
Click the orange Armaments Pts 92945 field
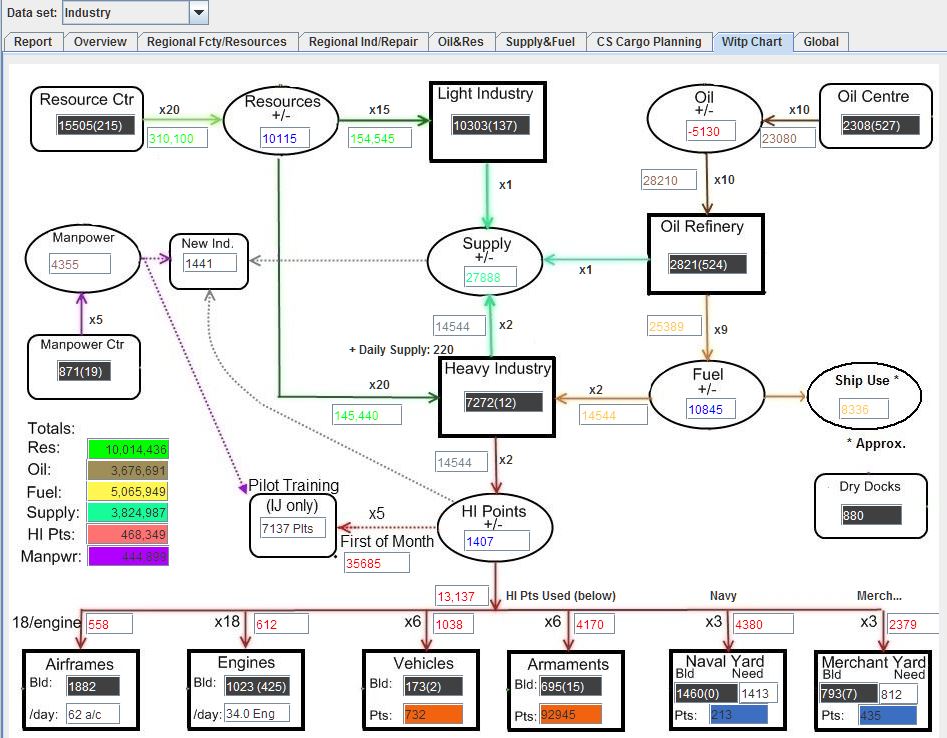570,714
